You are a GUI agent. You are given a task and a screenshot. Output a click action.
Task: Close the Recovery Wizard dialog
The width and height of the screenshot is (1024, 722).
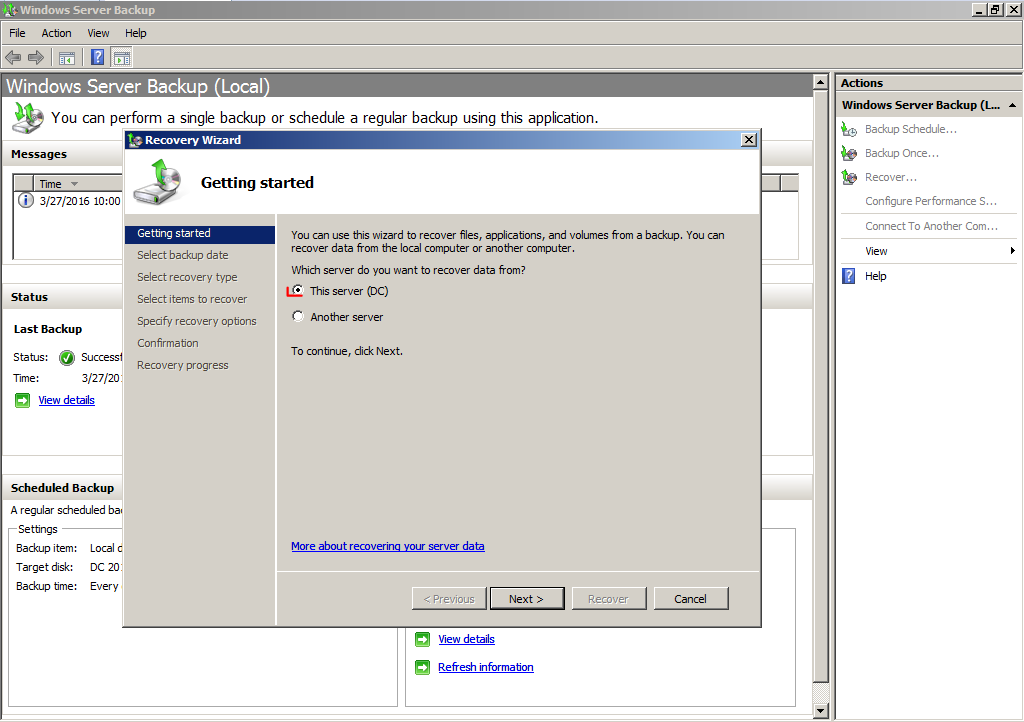point(749,140)
